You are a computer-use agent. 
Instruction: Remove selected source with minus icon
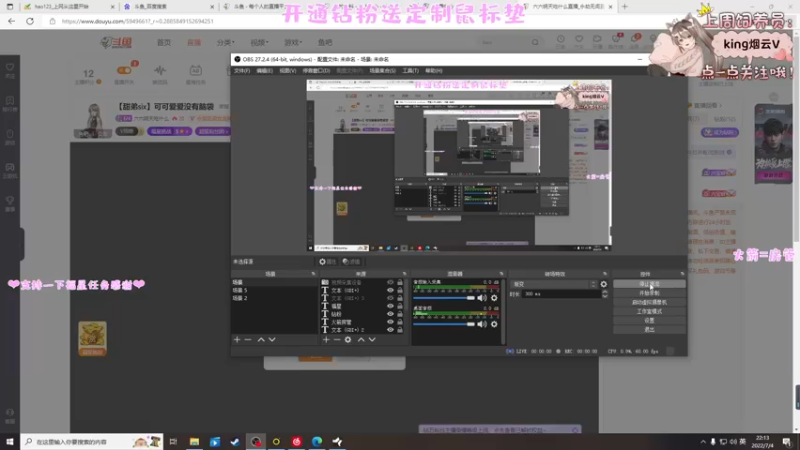coord(337,340)
